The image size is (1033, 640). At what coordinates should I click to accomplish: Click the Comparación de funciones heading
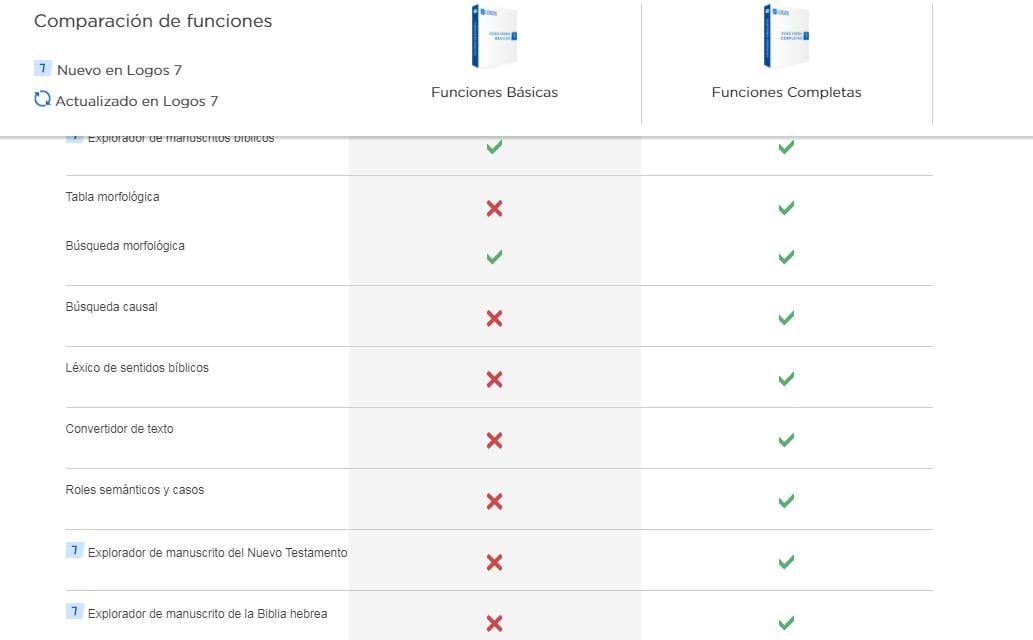click(153, 21)
